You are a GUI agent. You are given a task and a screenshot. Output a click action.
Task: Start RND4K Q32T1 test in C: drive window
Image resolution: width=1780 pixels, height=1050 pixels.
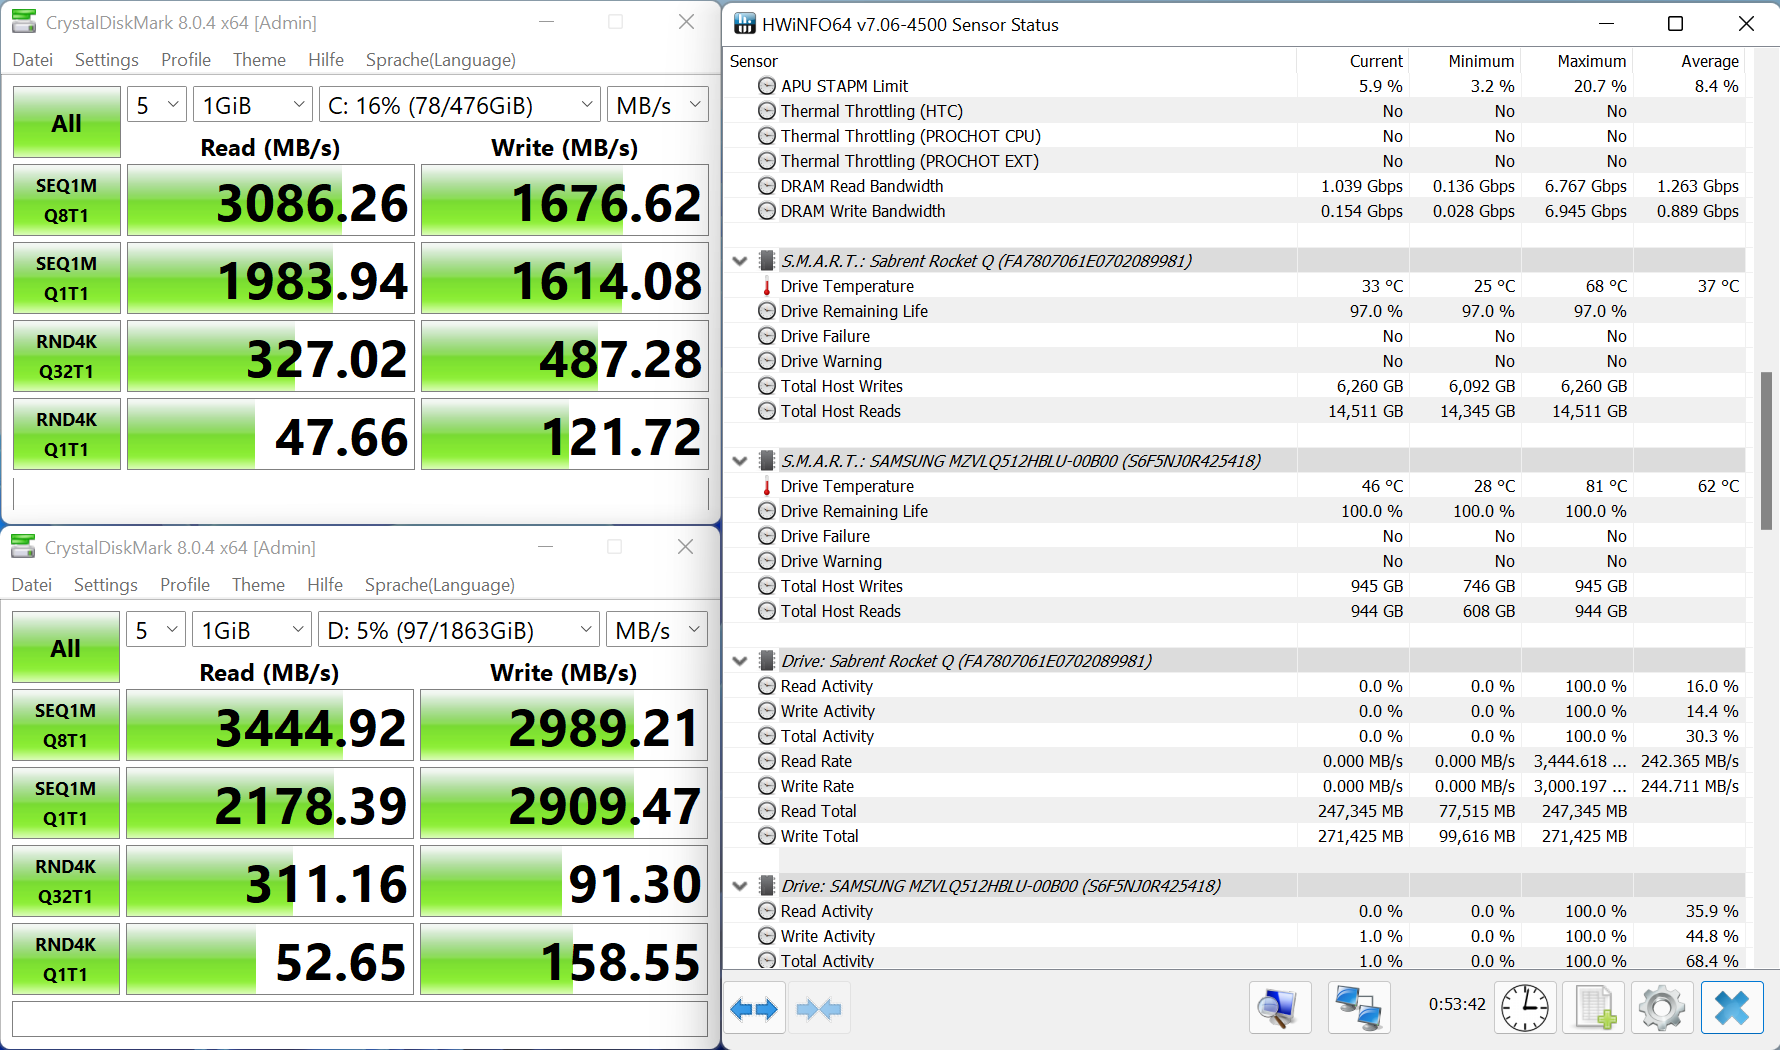pyautogui.click(x=67, y=356)
